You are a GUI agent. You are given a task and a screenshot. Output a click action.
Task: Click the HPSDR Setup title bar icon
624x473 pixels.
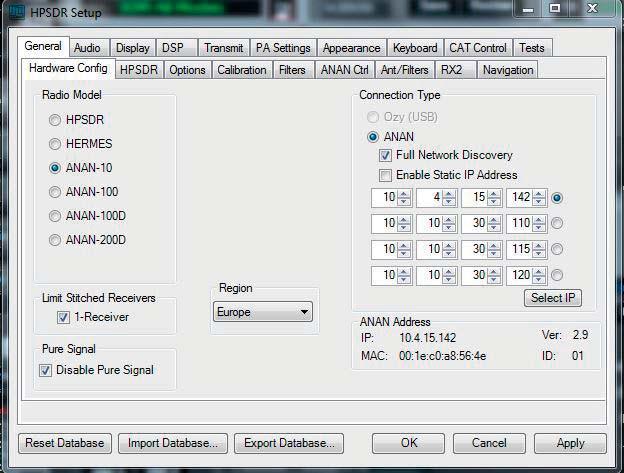tap(17, 12)
